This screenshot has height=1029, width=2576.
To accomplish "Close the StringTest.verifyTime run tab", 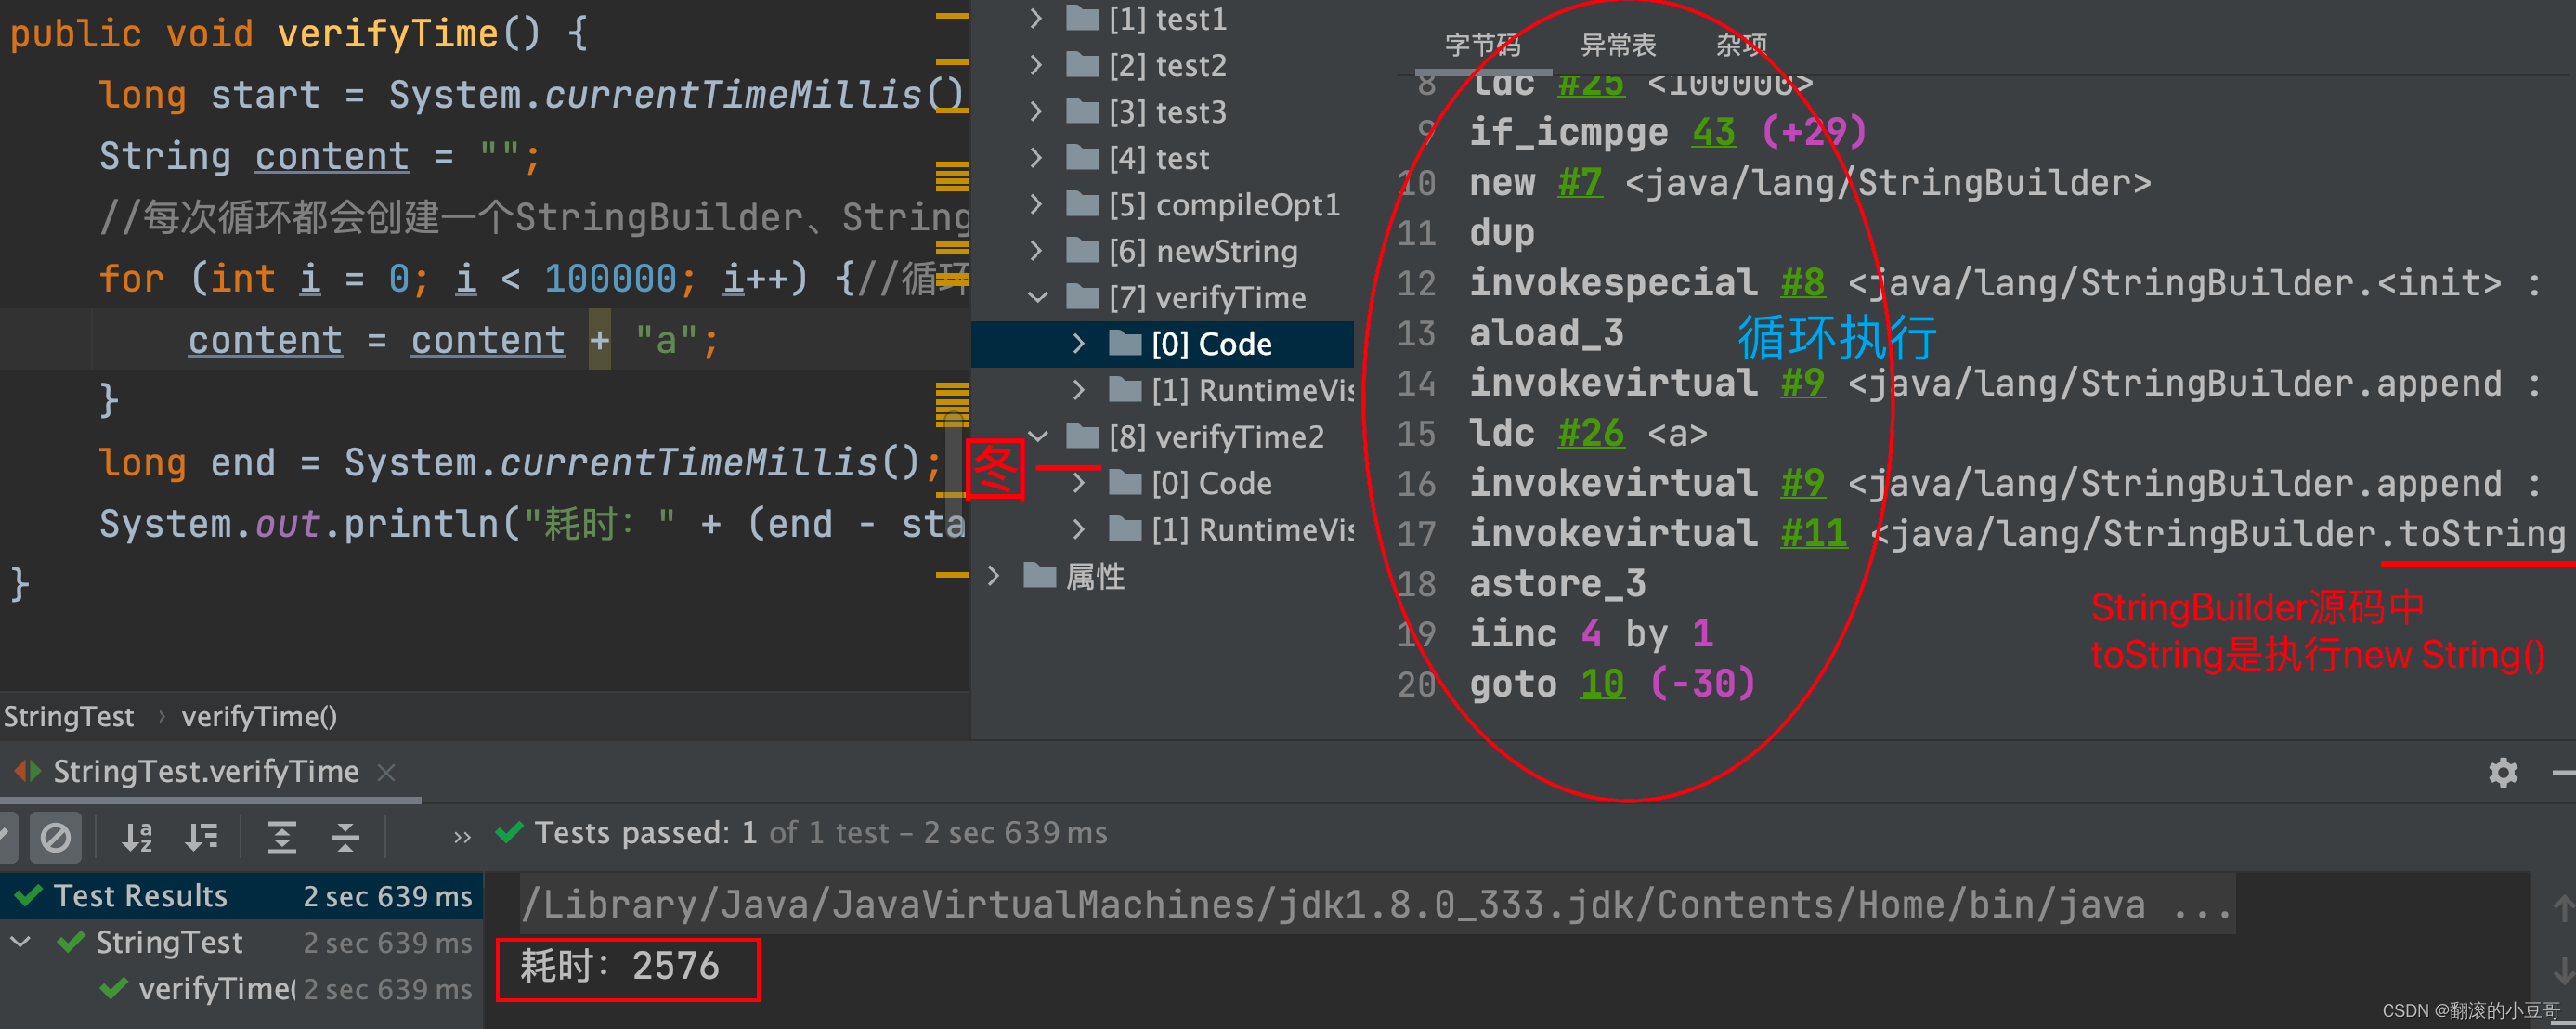I will 387,772.
